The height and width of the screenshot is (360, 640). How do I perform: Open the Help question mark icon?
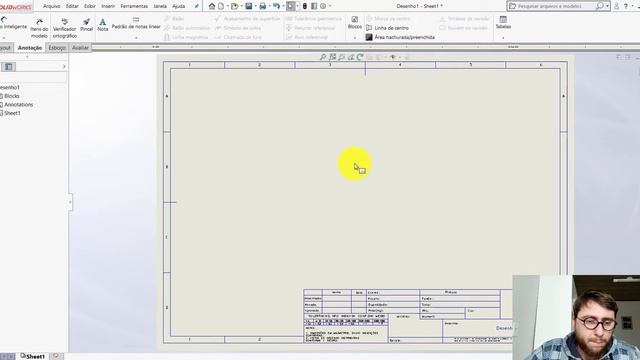tap(626, 6)
